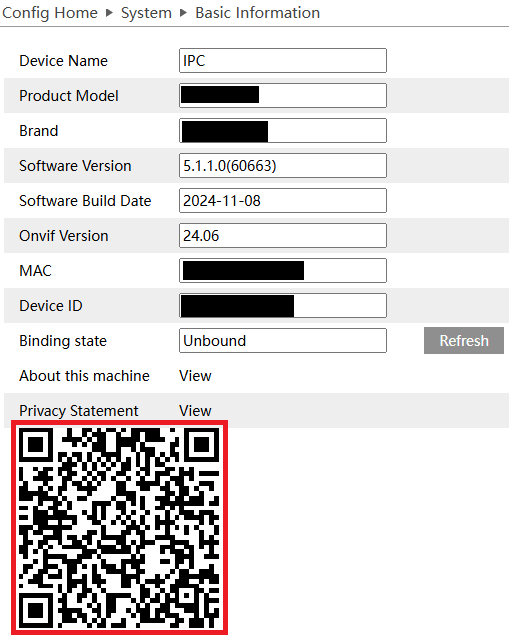Click the Product Model label
Image resolution: width=509 pixels, height=635 pixels.
coord(69,96)
